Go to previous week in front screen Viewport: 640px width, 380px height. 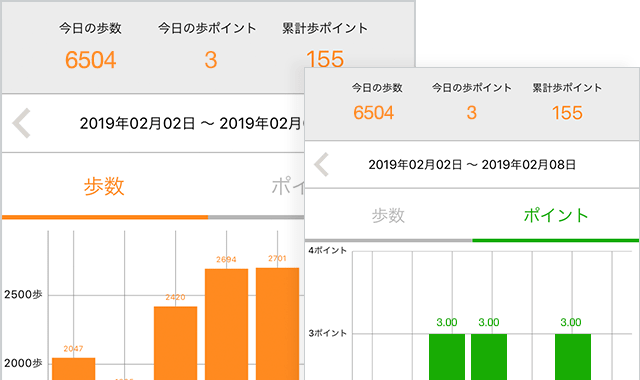coord(321,164)
